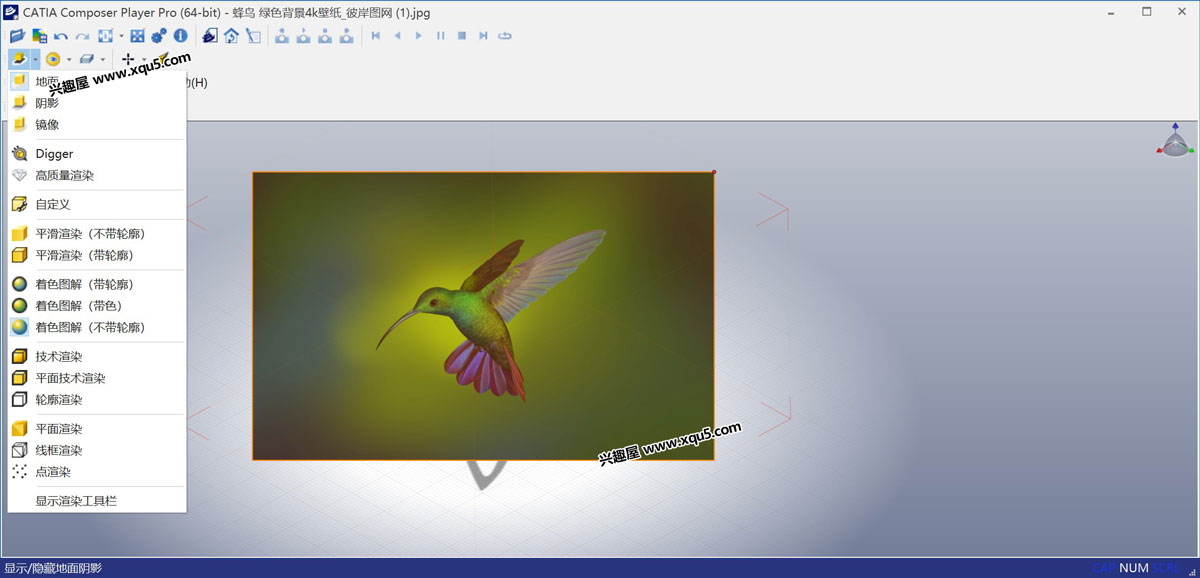Open the 自定义 customize option
The width and height of the screenshot is (1200, 578).
click(x=53, y=204)
